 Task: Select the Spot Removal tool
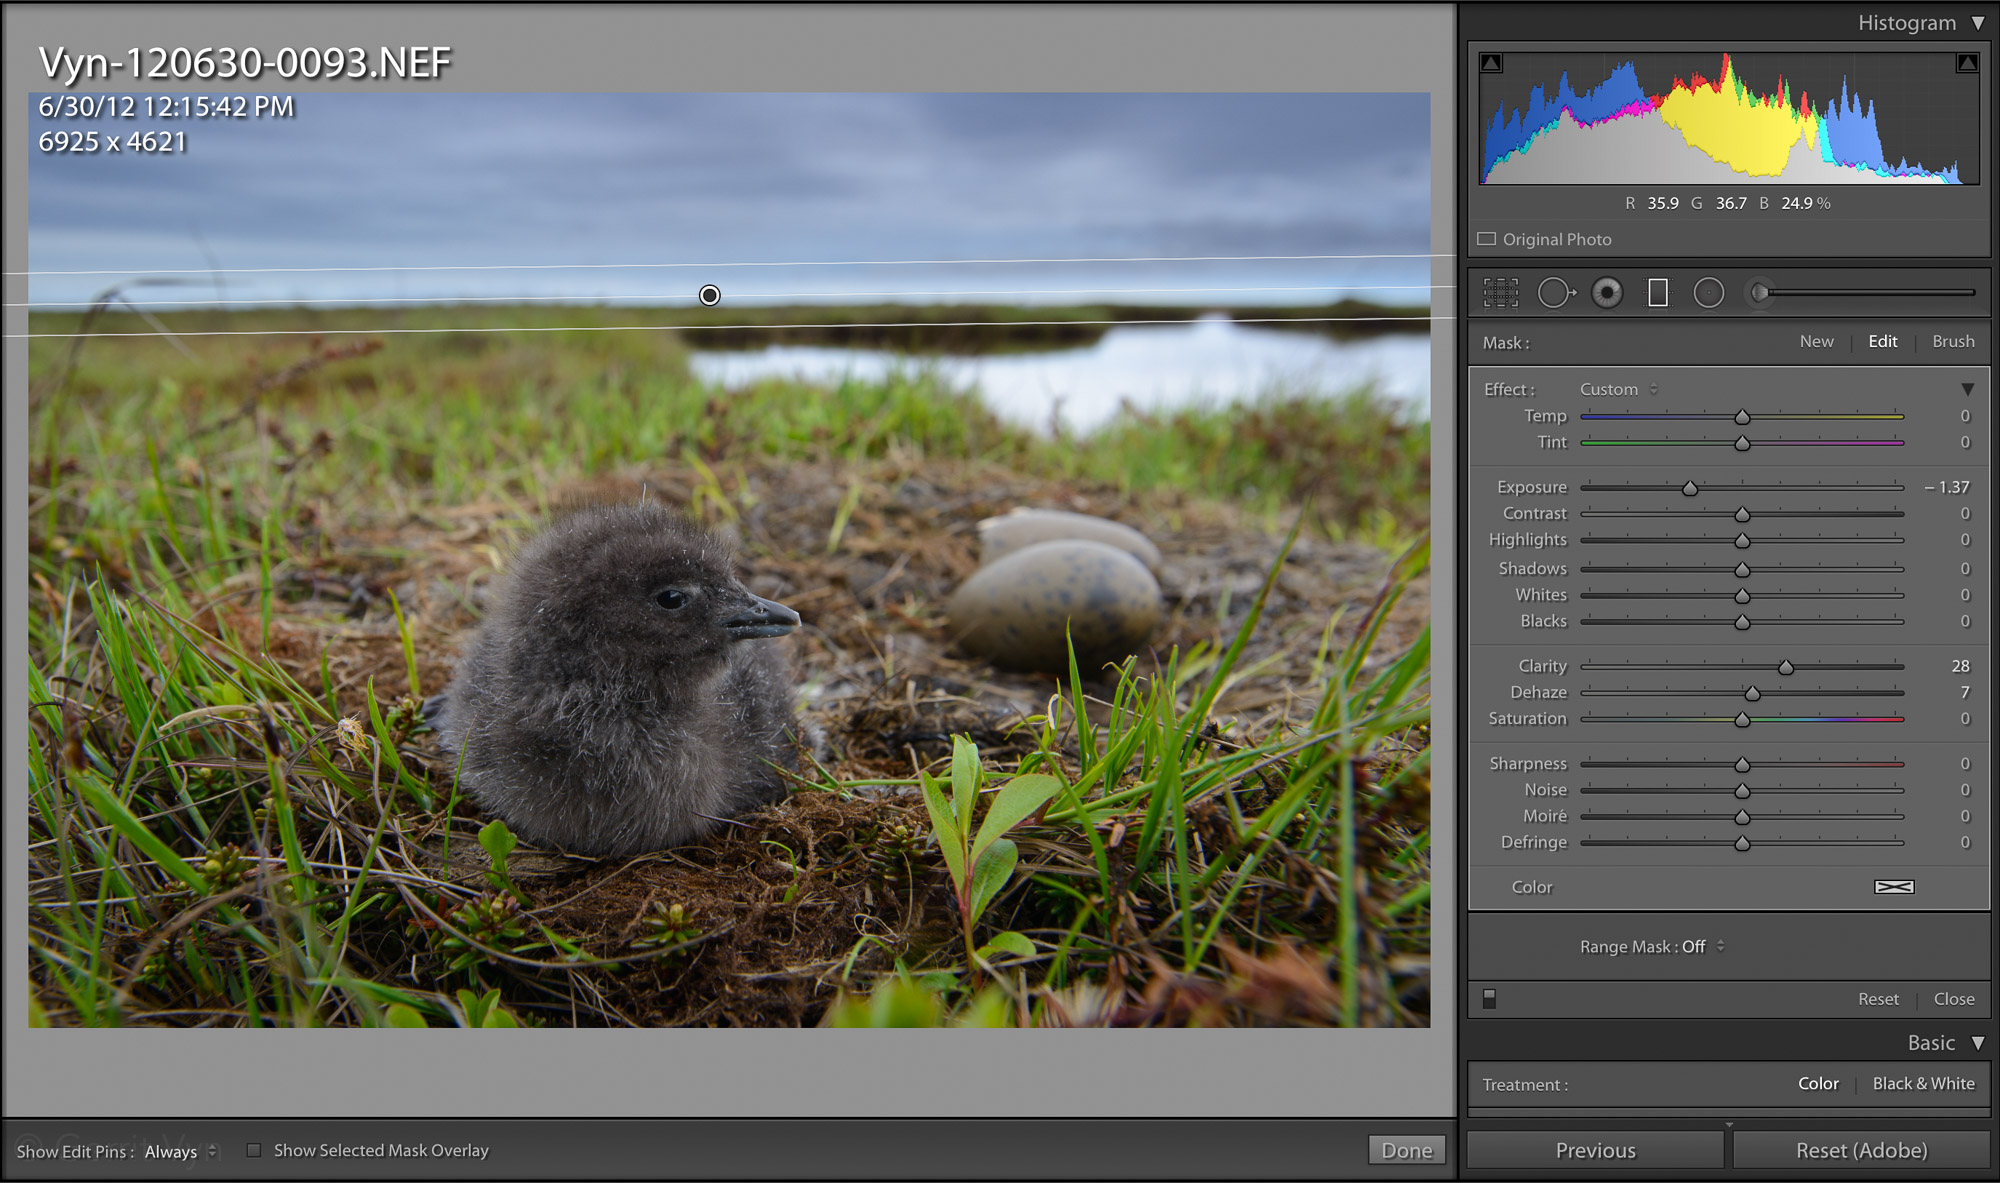pos(1556,292)
